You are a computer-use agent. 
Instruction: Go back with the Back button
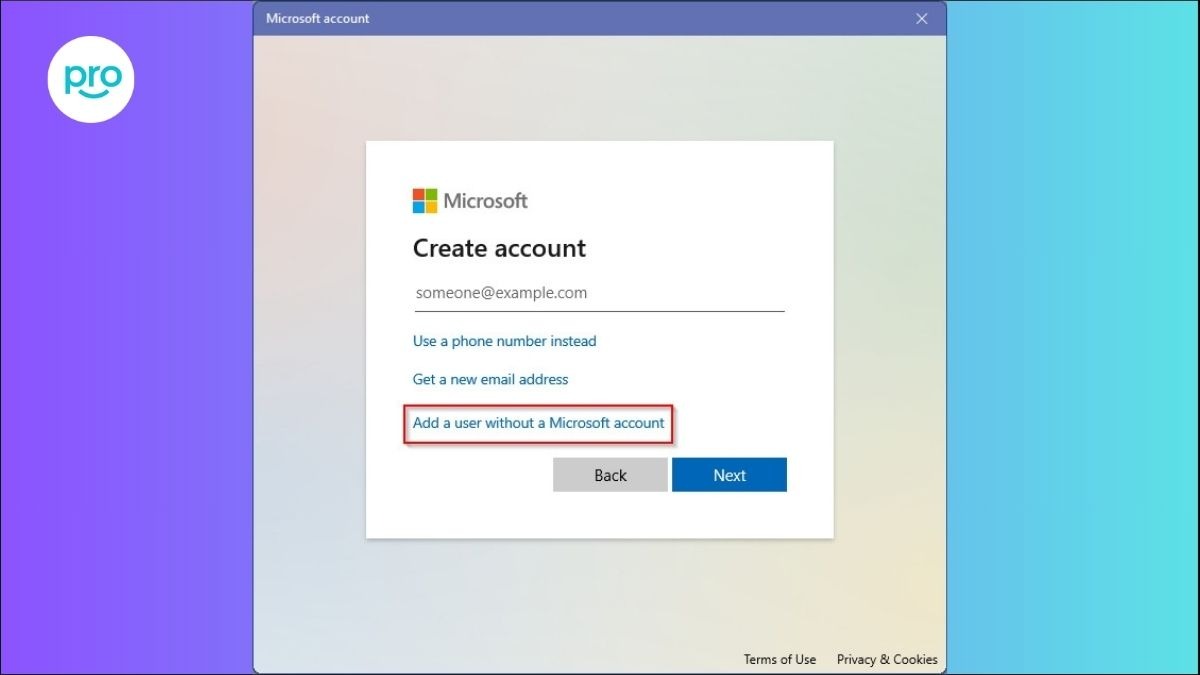click(x=610, y=475)
